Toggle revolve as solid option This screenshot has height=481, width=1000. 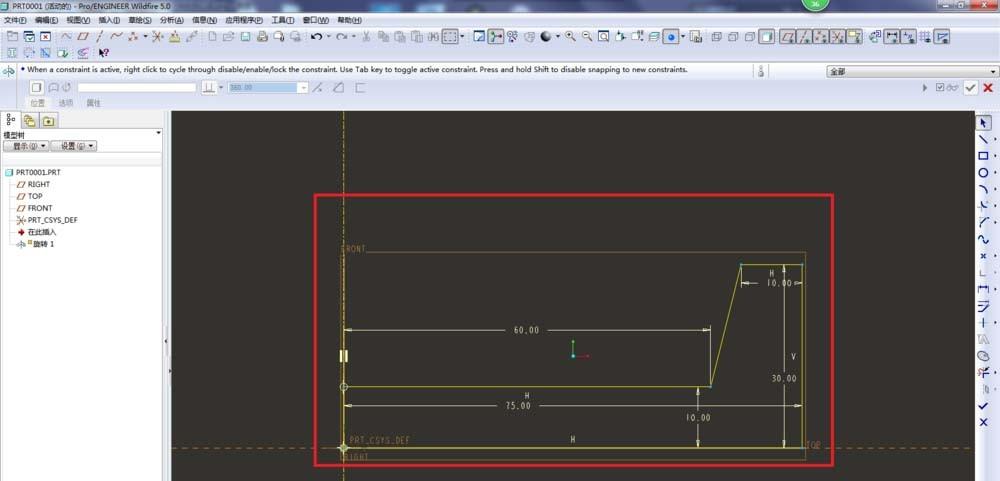pyautogui.click(x=37, y=88)
